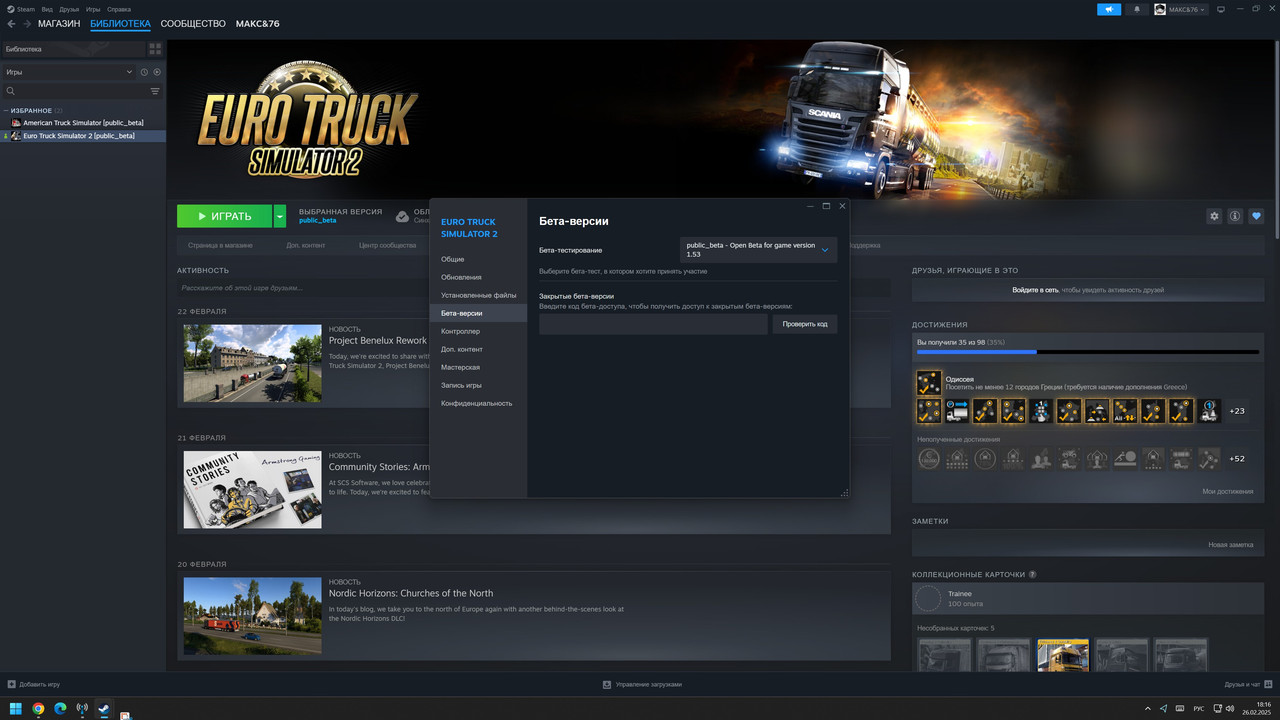Open the Odyssey achievement icon
Screen dimensions: 1280x720
pos(929,381)
